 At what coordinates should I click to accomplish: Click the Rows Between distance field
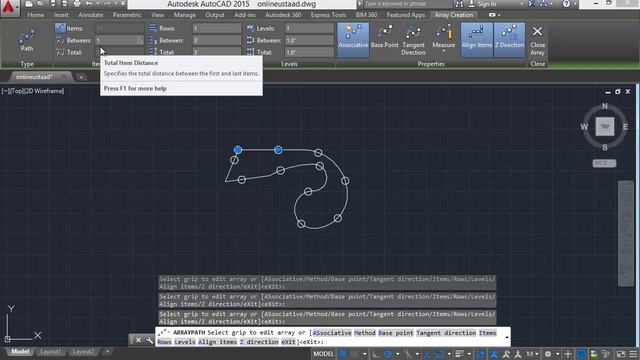[x=217, y=40]
